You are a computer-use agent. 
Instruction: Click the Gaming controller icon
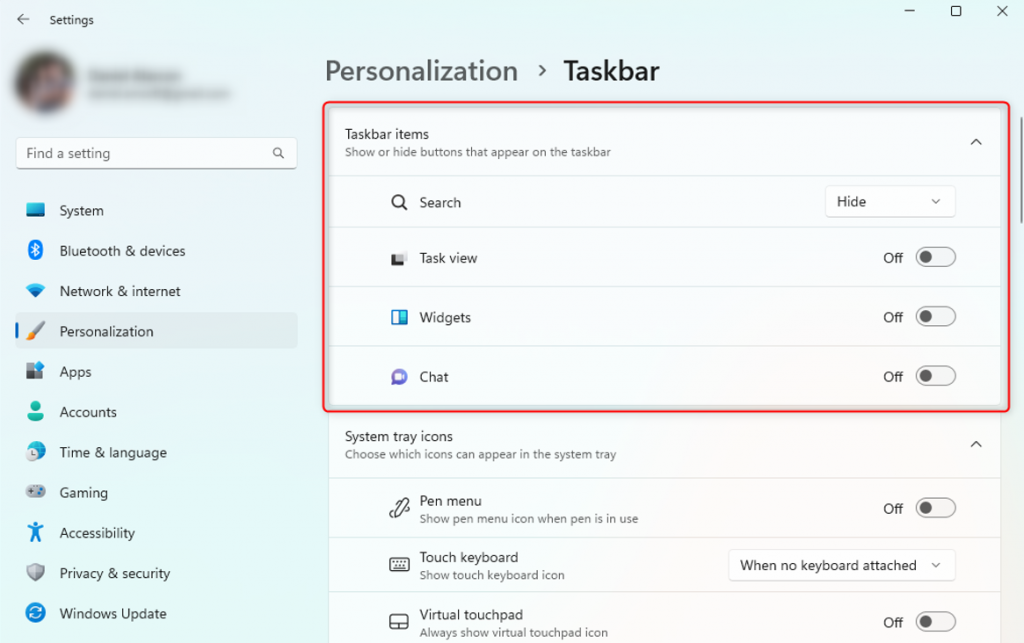pos(35,492)
